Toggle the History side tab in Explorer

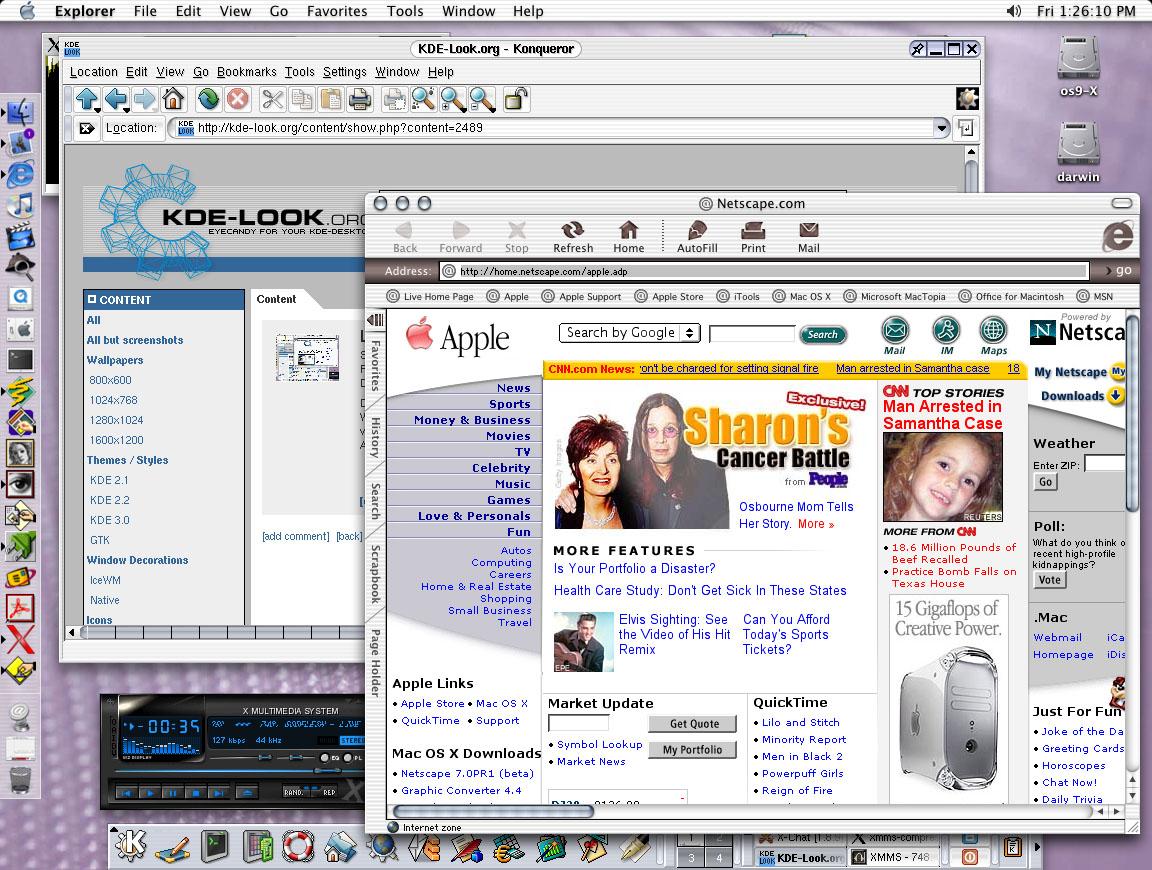point(375,438)
